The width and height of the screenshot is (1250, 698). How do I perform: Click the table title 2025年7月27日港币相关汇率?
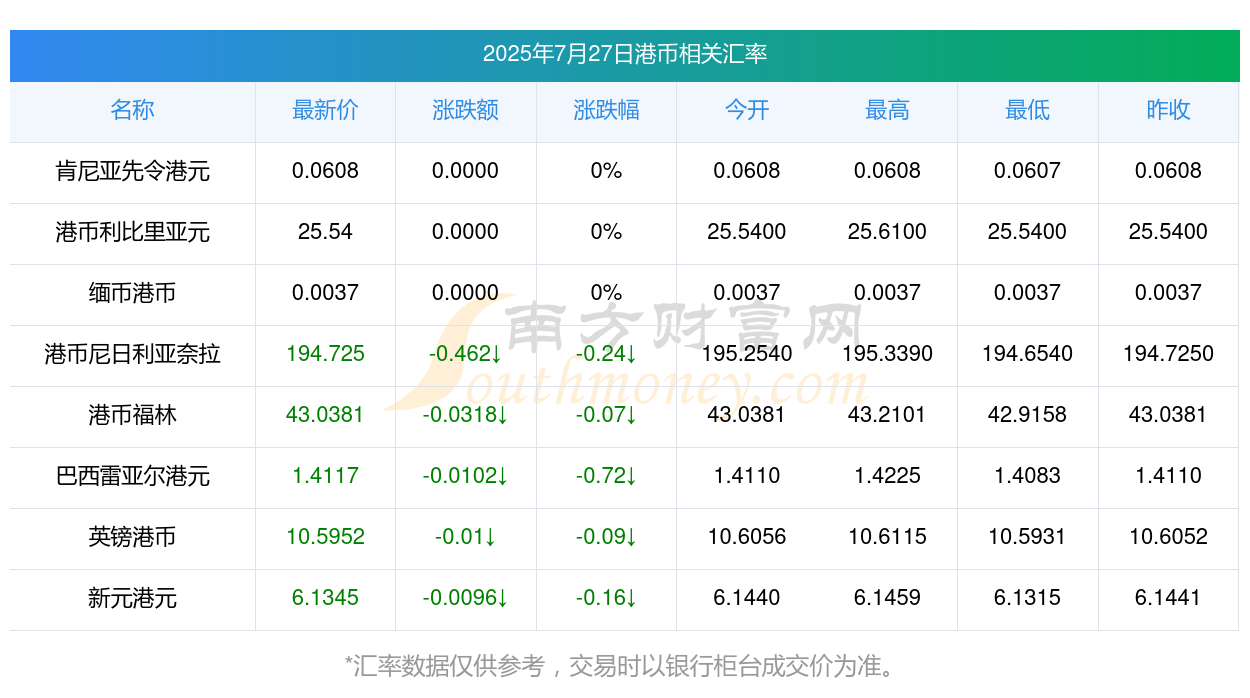tap(625, 54)
